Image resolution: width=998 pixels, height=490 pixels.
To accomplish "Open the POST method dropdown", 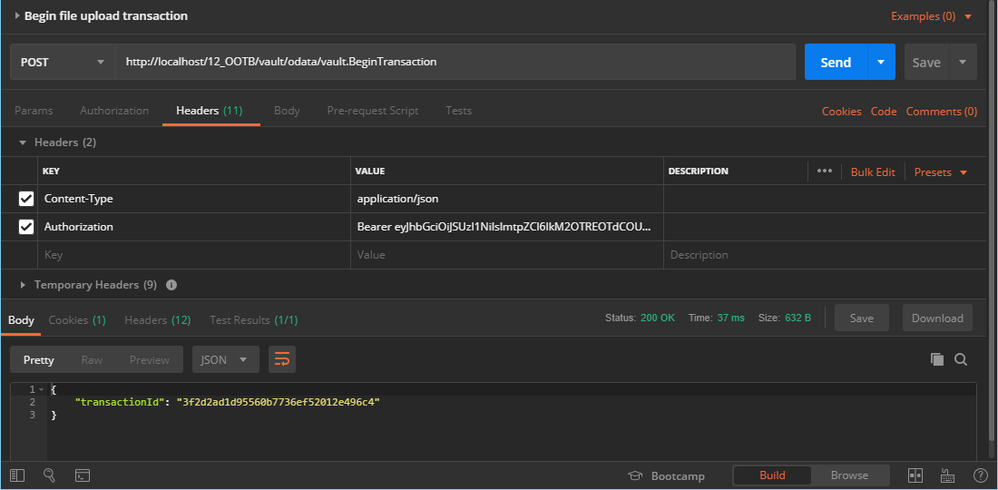I will [62, 62].
